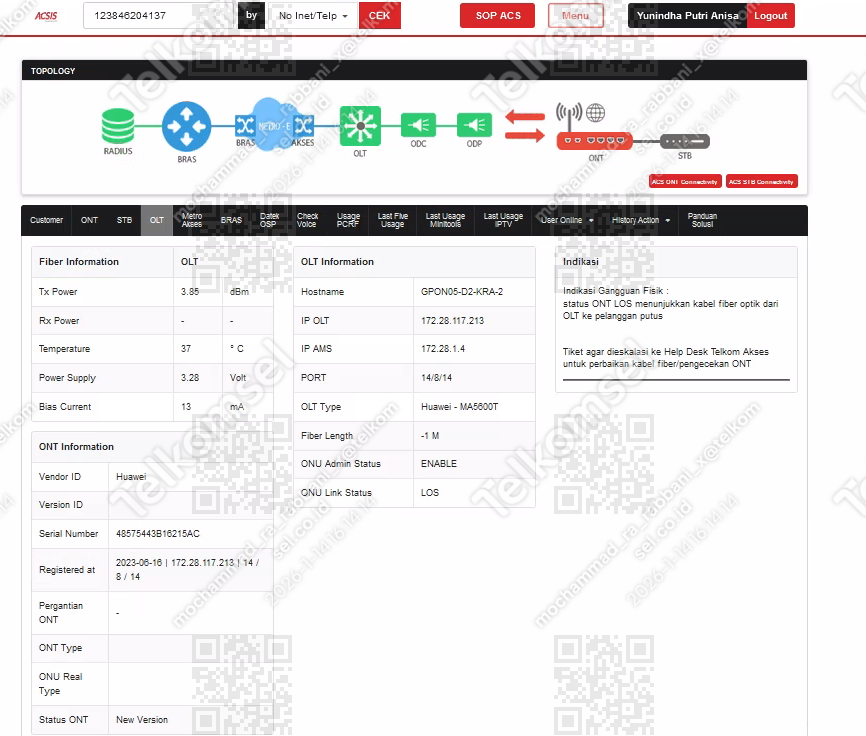The height and width of the screenshot is (736, 866).
Task: Click the green OLT icon
Action: click(x=360, y=126)
